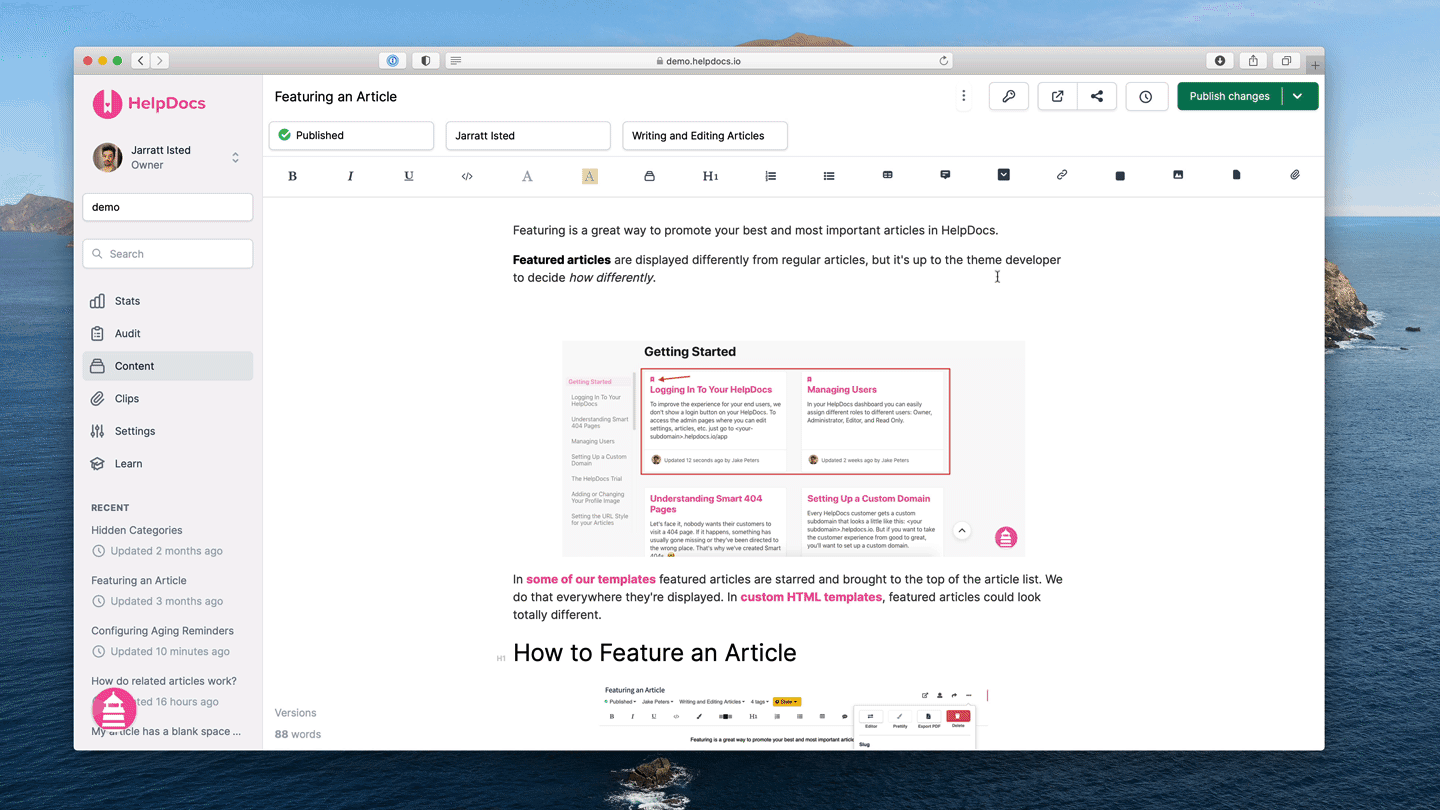Open the H1 heading options
The image size is (1440, 810).
[710, 176]
